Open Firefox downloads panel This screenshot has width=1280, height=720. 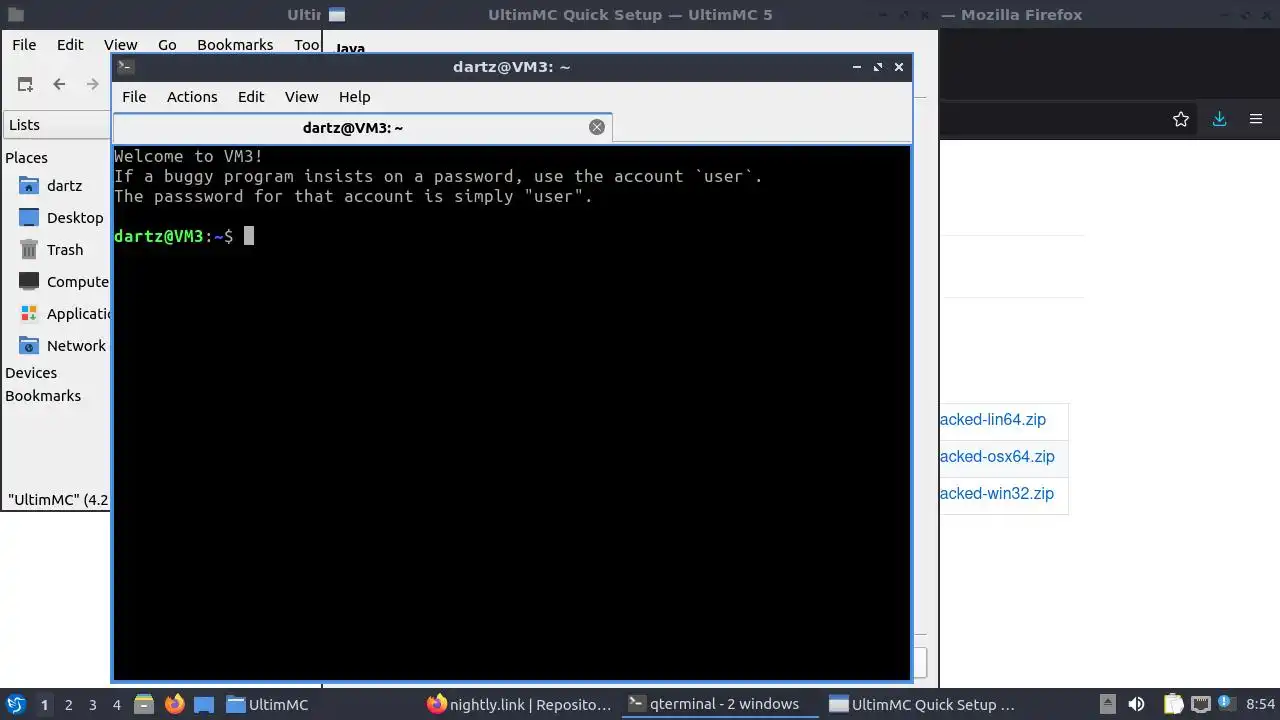pos(1219,119)
